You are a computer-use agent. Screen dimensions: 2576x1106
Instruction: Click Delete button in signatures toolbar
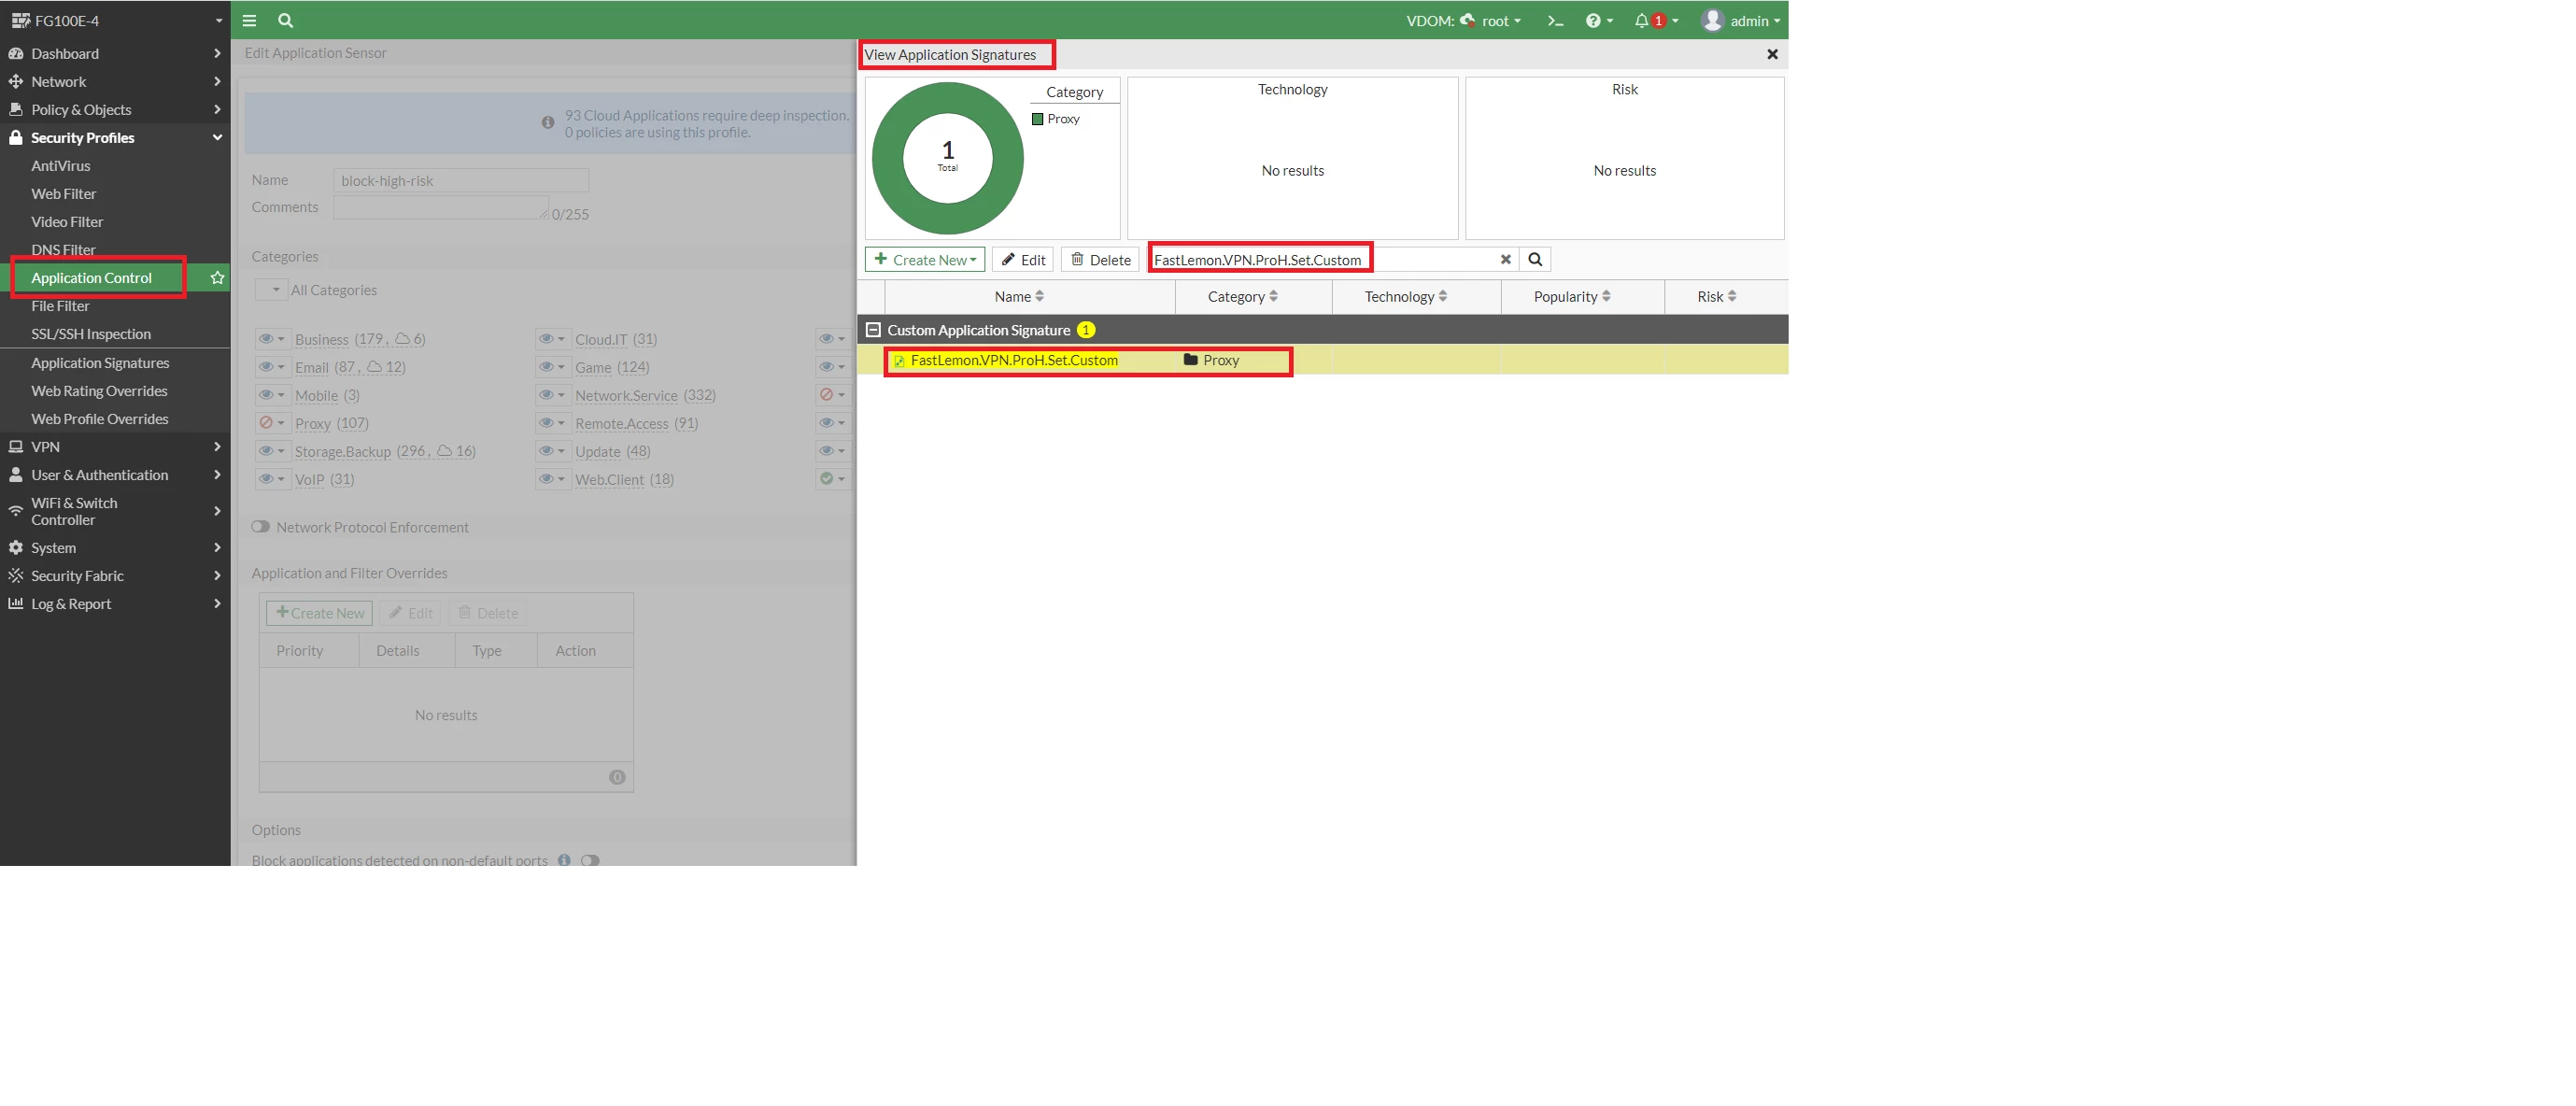point(1100,259)
